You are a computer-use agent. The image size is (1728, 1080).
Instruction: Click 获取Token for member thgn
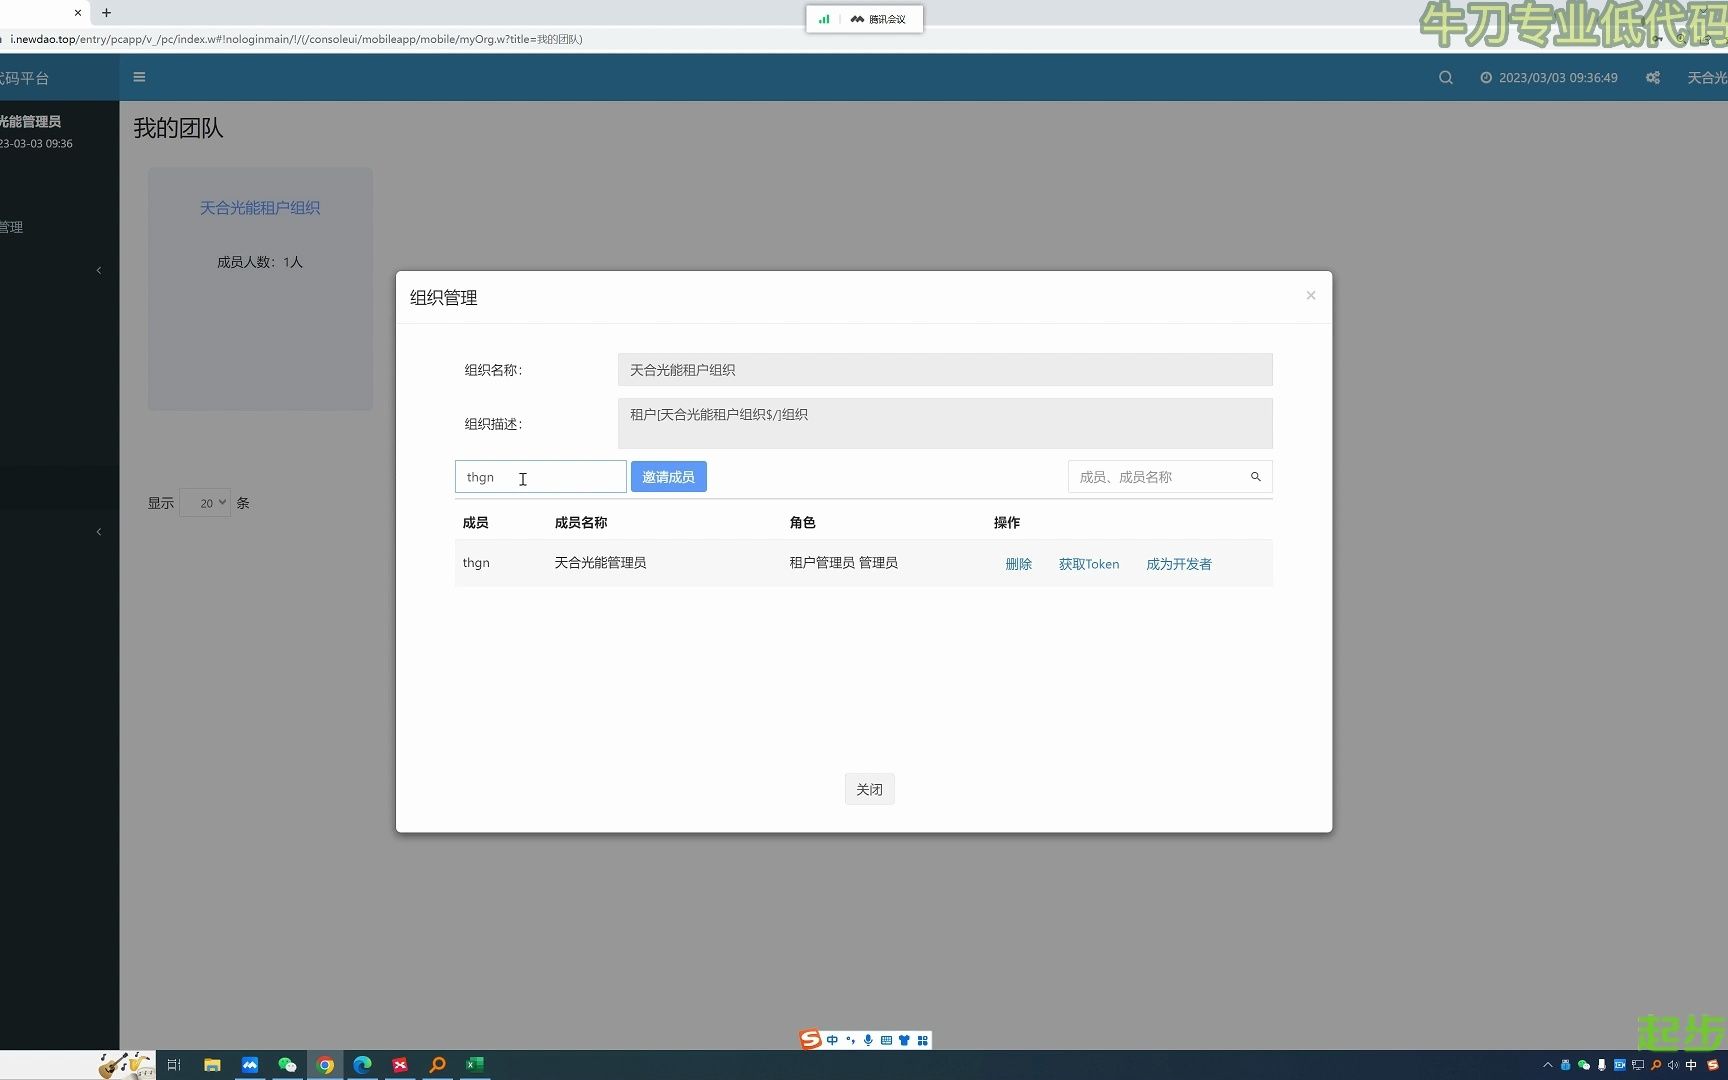[x=1089, y=564]
